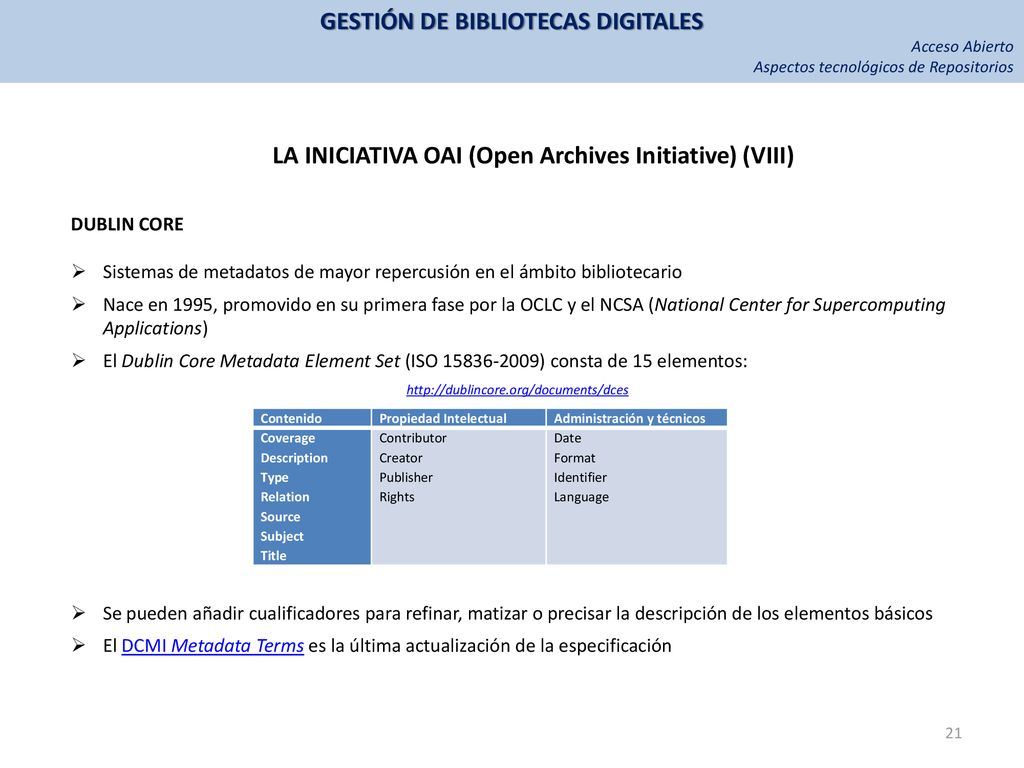
Task: Click the 'Language' table entry
Action: tap(581, 497)
